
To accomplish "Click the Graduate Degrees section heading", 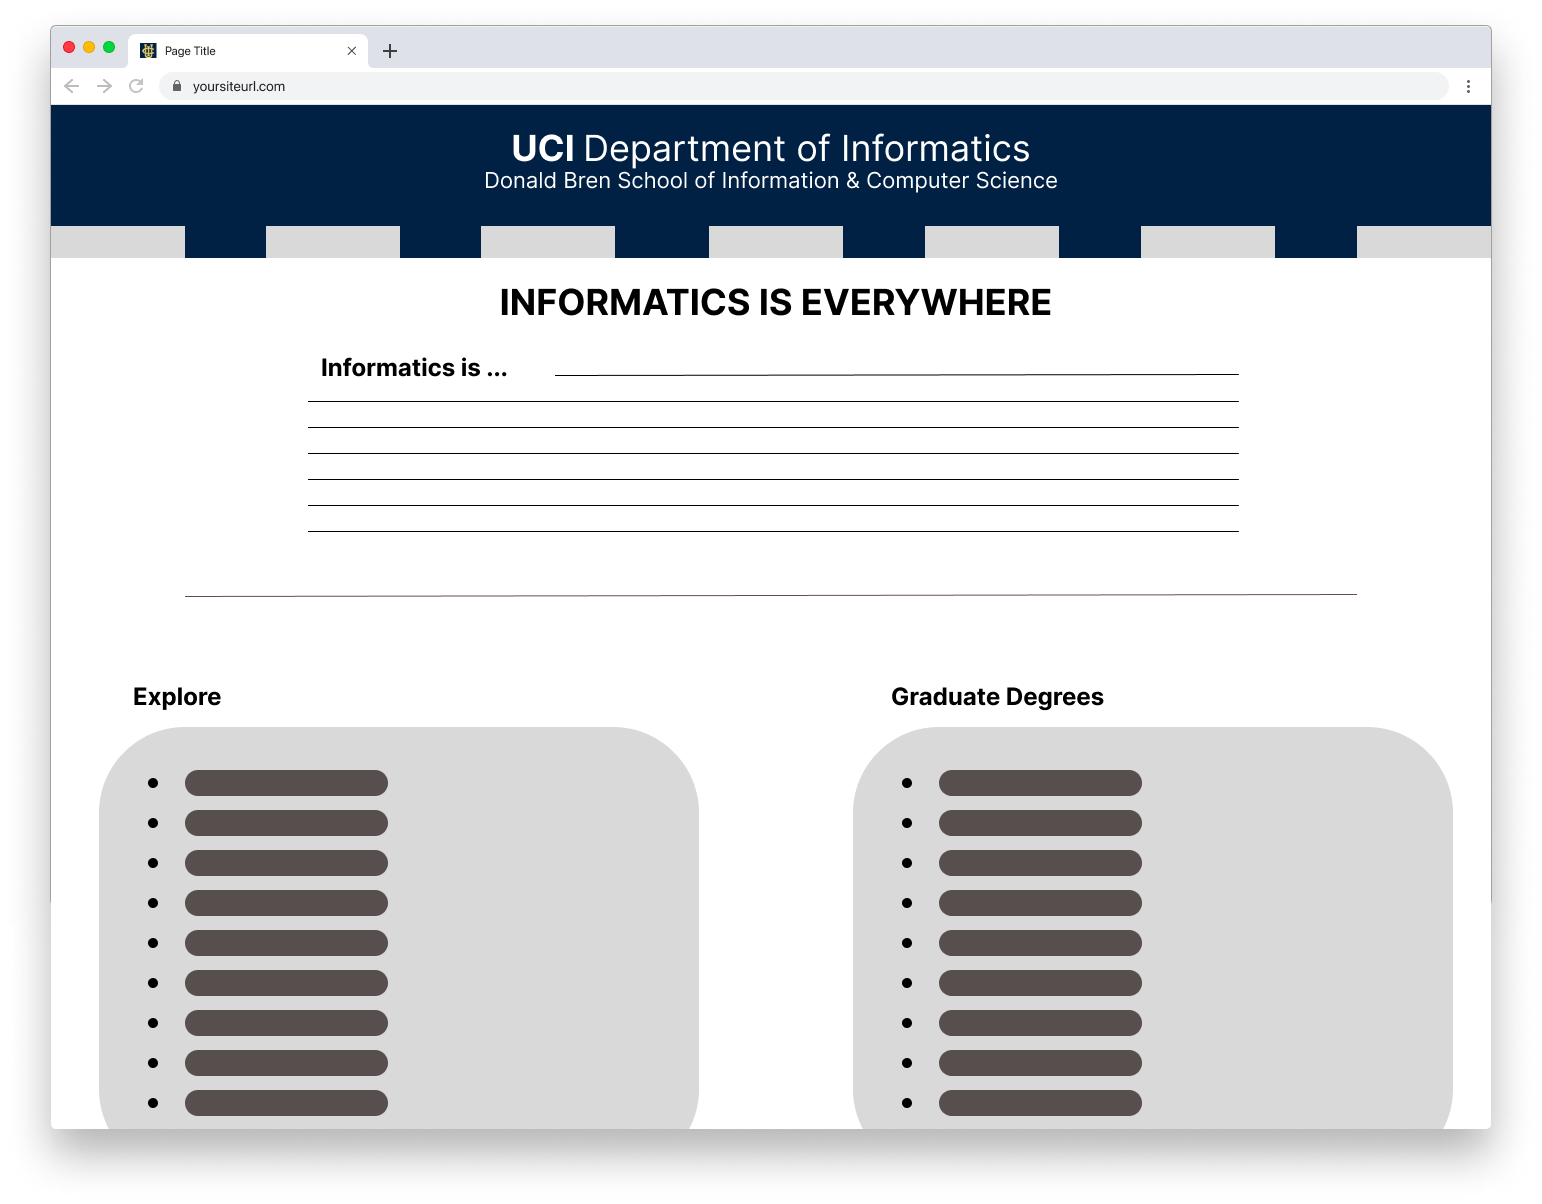I will pyautogui.click(x=997, y=697).
